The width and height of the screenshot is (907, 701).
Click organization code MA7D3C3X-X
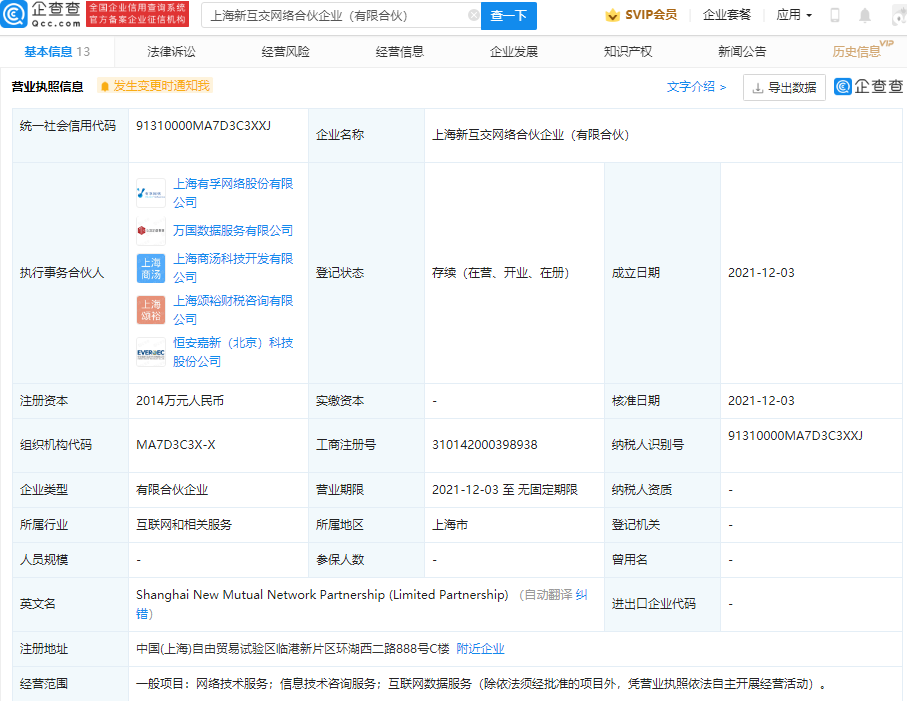tap(176, 445)
